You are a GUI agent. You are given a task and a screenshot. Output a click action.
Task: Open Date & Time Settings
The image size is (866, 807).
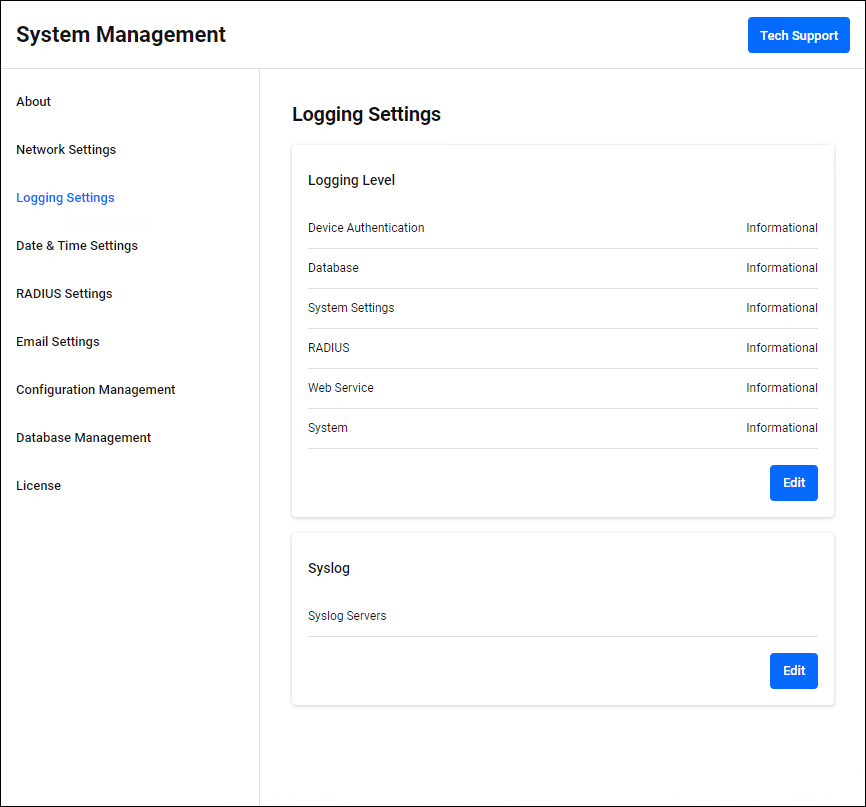77,246
